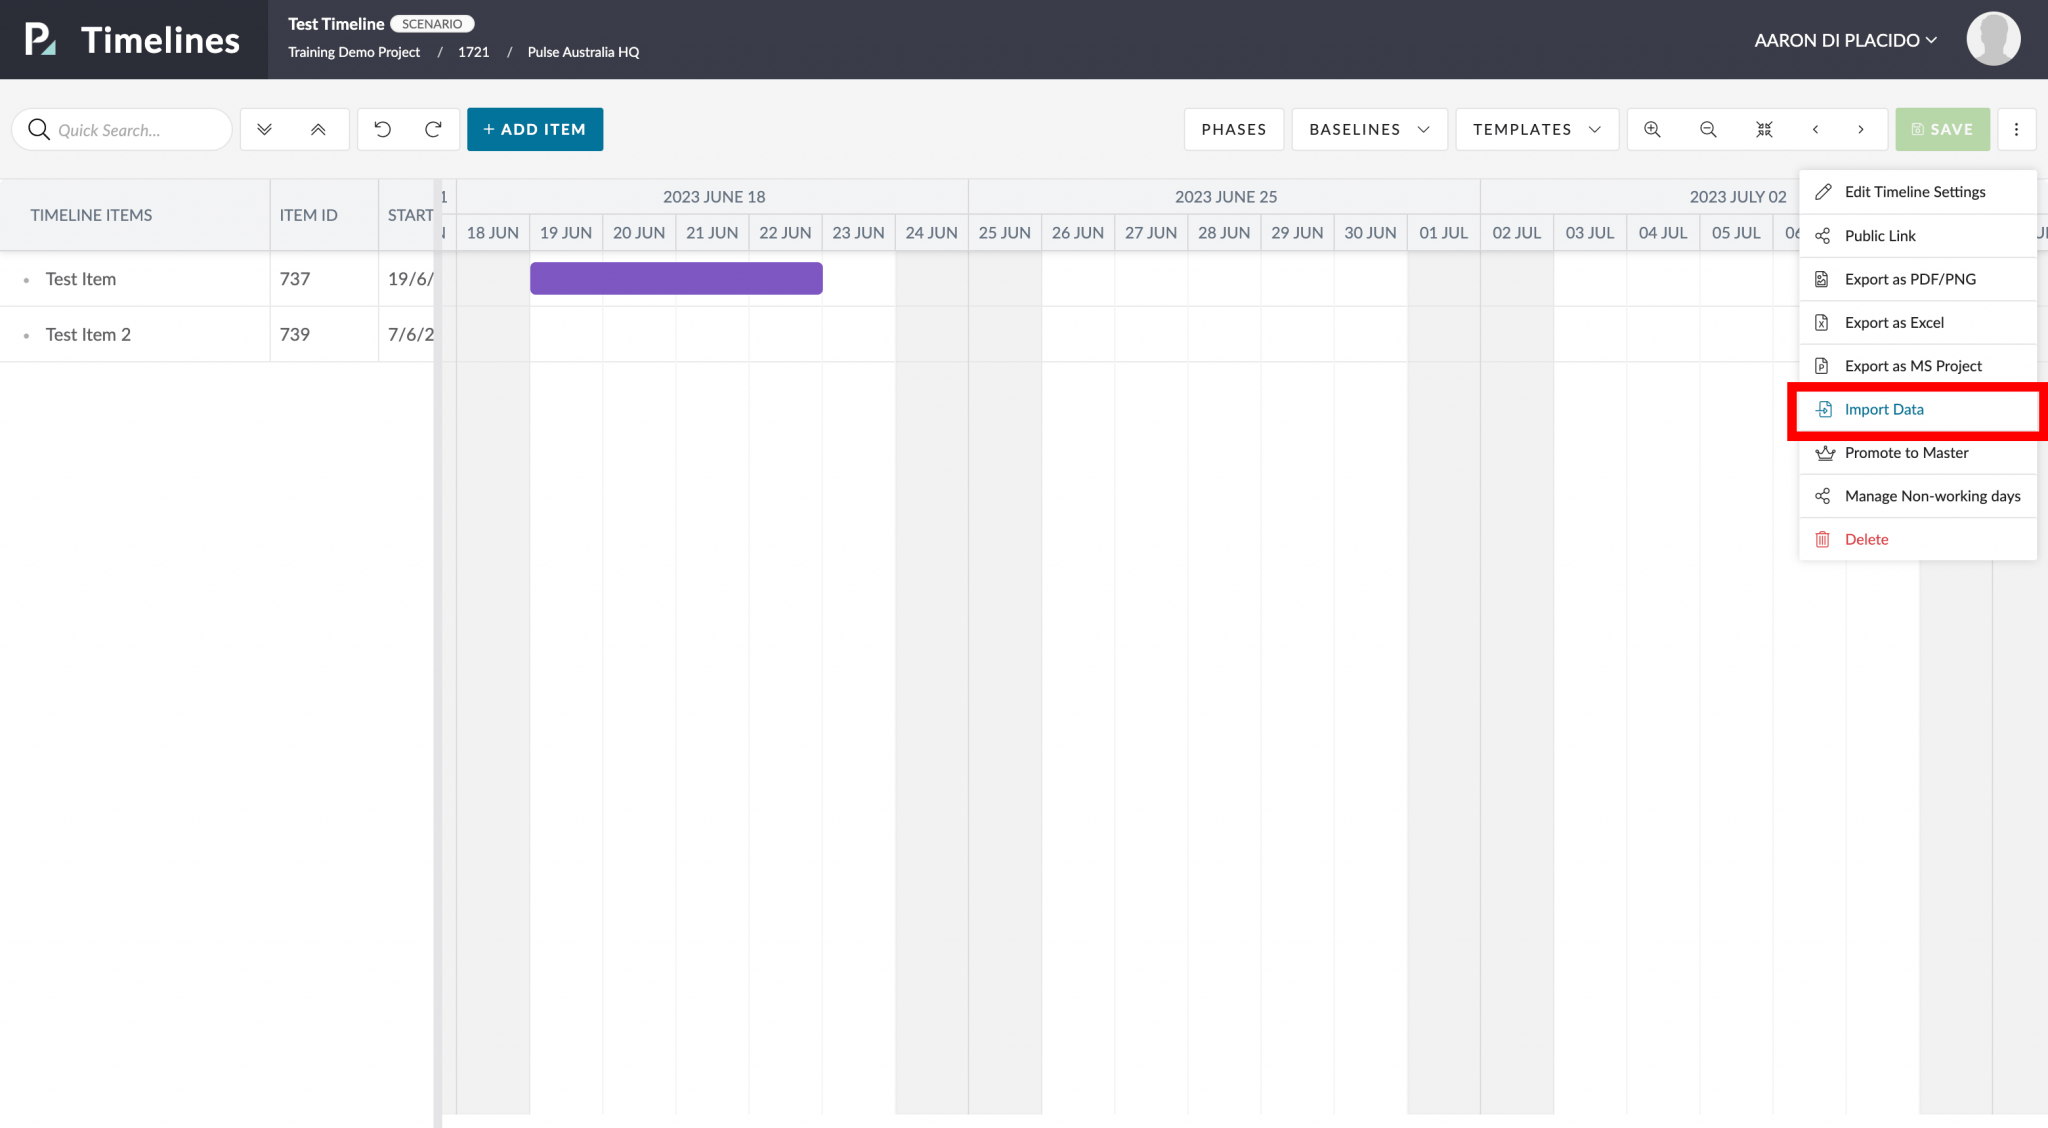Select the zoom in magnifier icon
Image resolution: width=2048 pixels, height=1128 pixels.
(x=1652, y=129)
